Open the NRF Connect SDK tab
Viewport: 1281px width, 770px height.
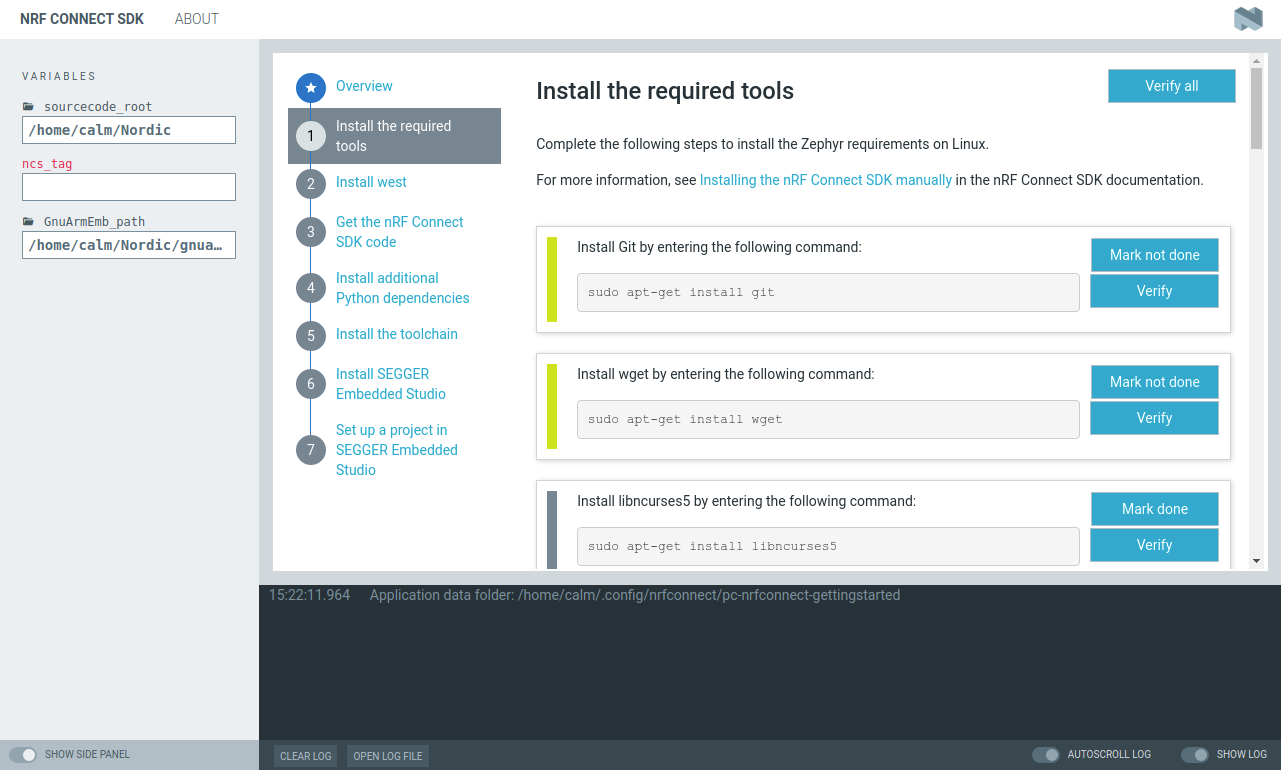[82, 19]
